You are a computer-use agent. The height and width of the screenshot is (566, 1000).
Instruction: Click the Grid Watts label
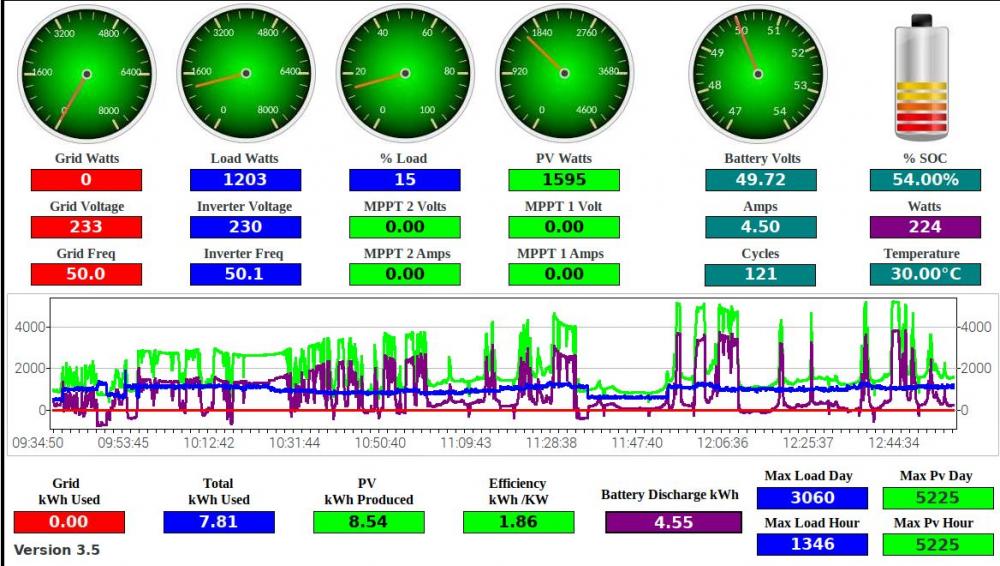(87, 158)
